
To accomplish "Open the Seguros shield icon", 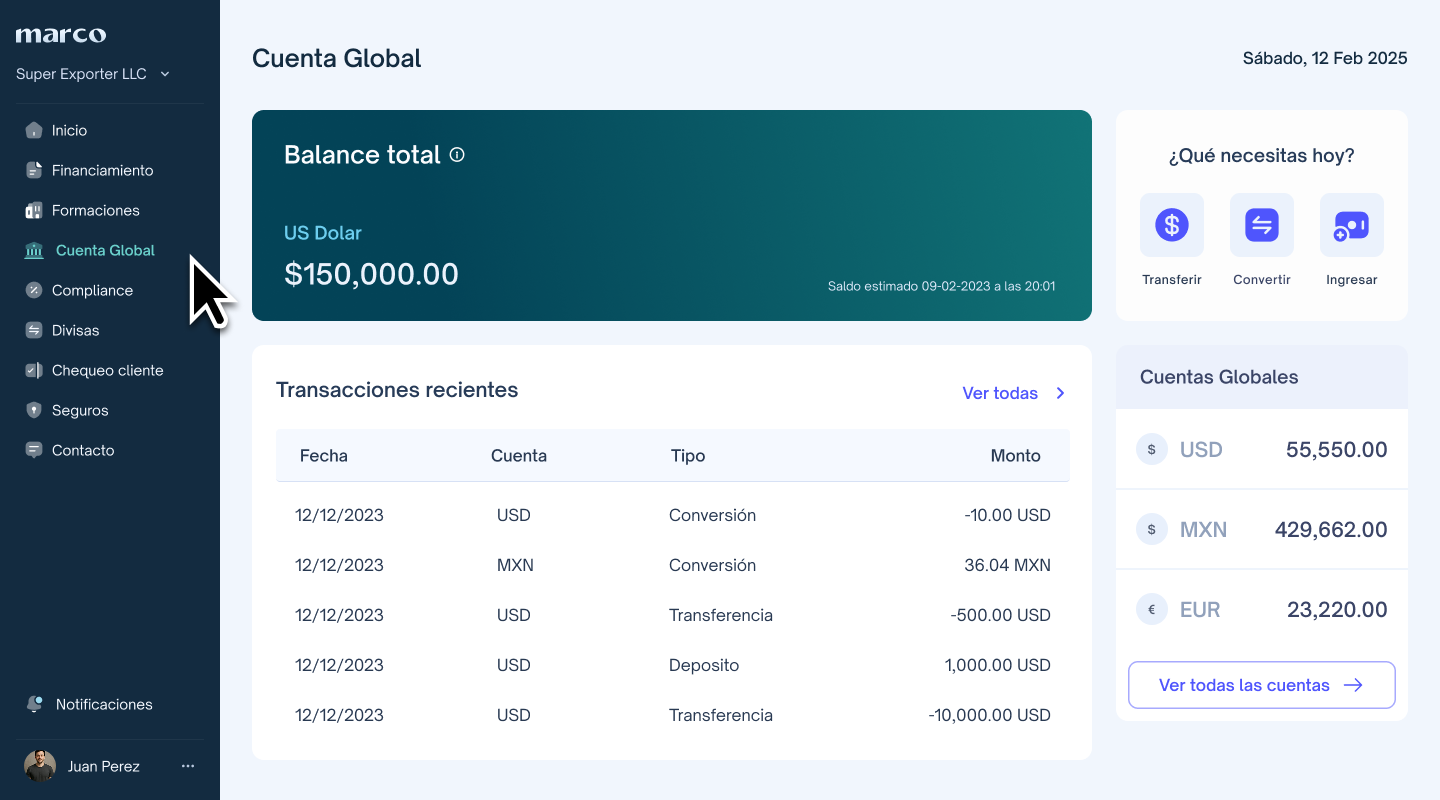I will pos(34,410).
